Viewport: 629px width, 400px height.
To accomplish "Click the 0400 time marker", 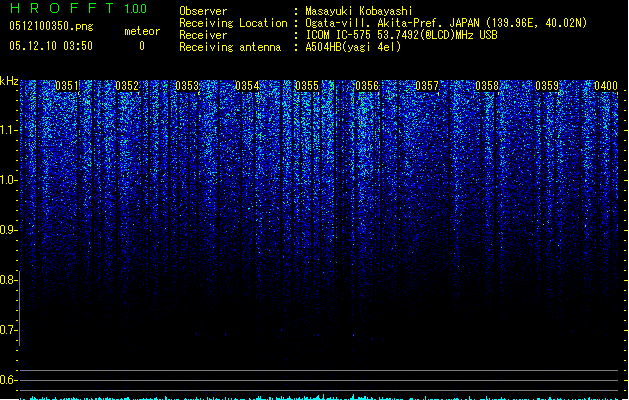I will pos(606,86).
